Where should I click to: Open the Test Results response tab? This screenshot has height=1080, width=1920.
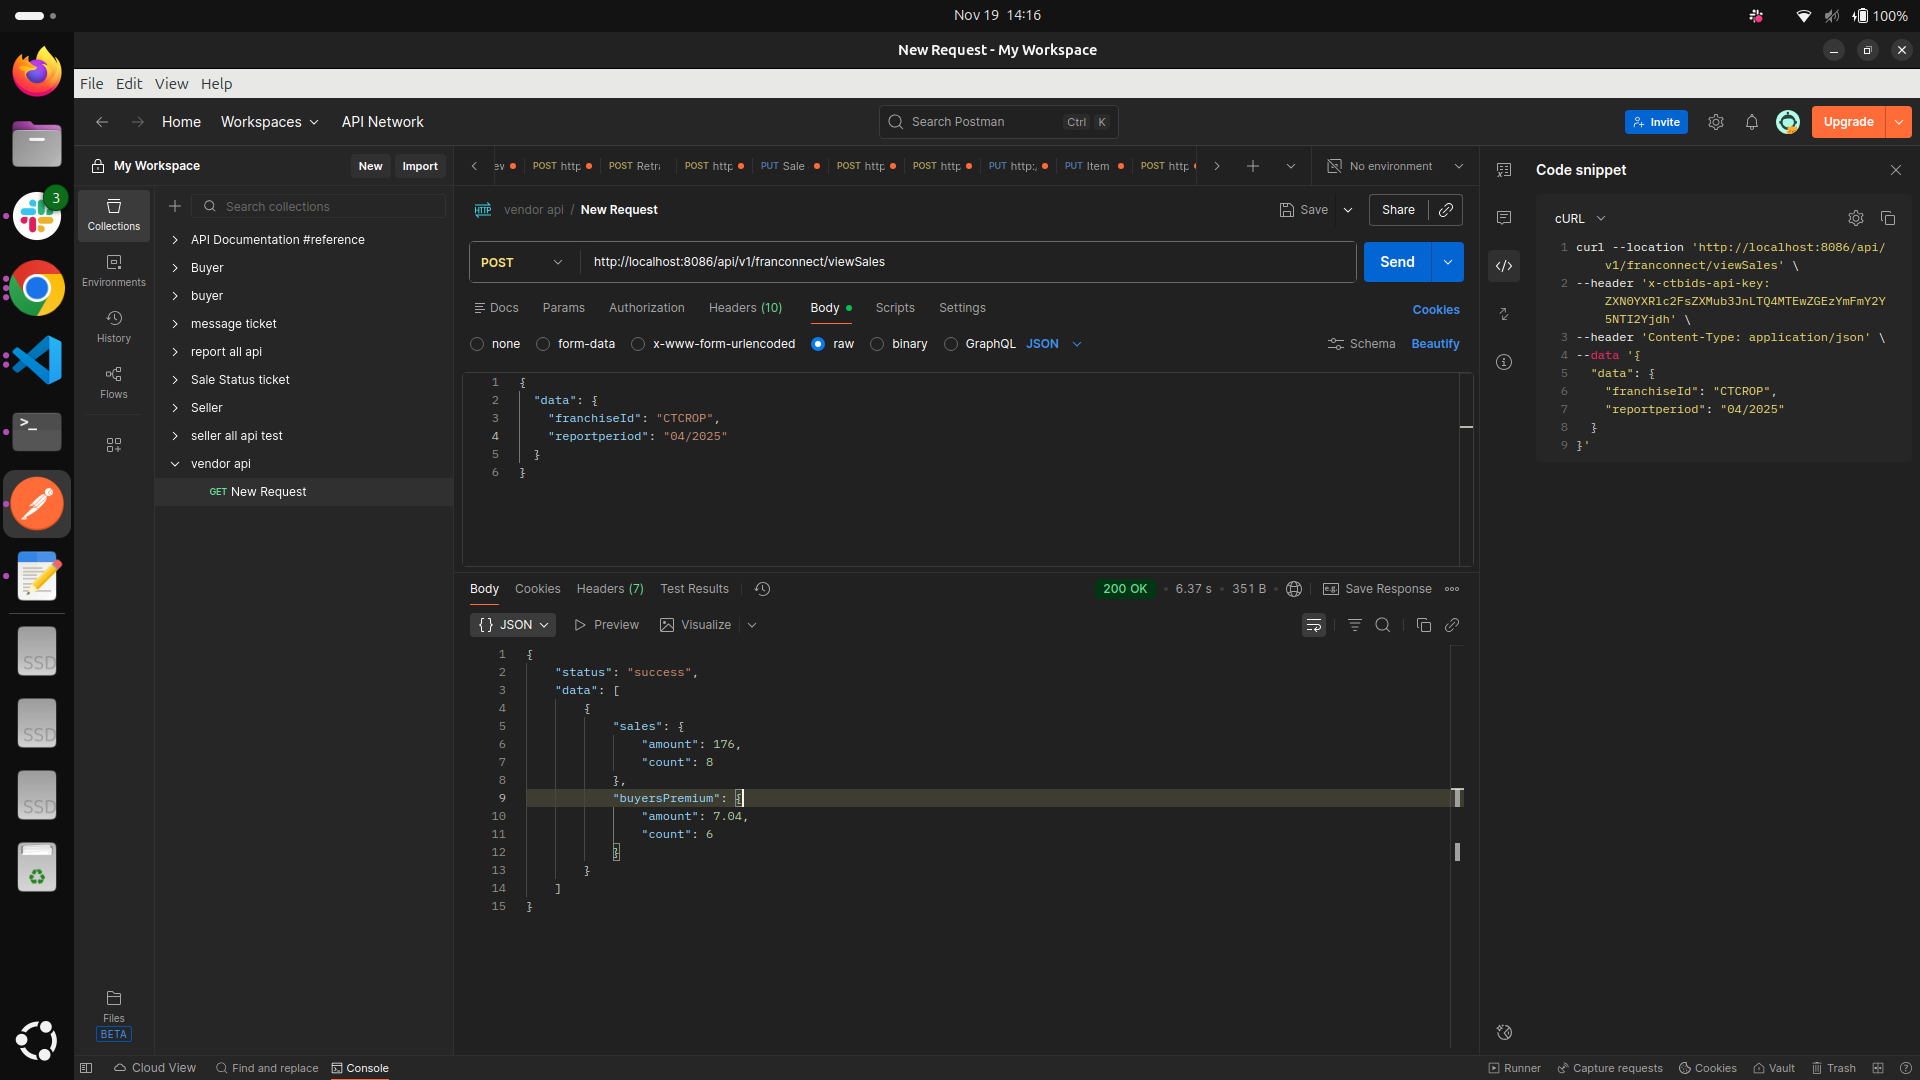[x=694, y=589]
